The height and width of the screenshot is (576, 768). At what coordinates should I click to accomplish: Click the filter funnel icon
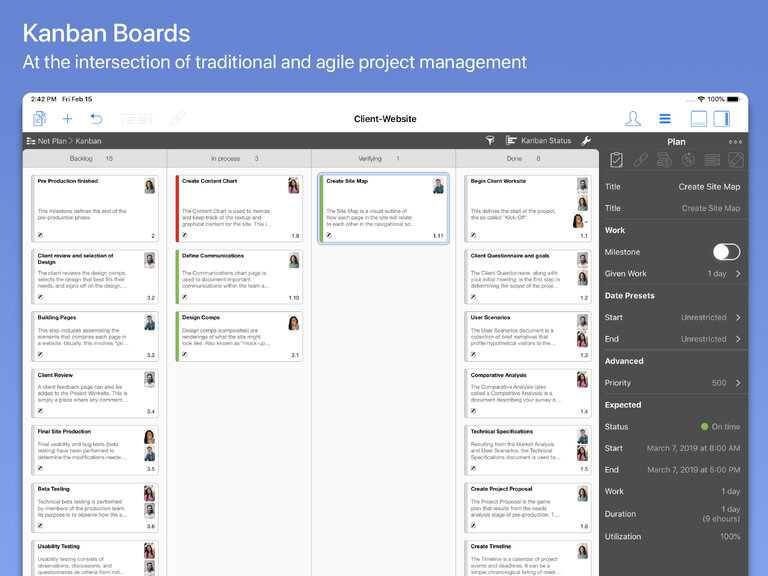click(x=490, y=141)
